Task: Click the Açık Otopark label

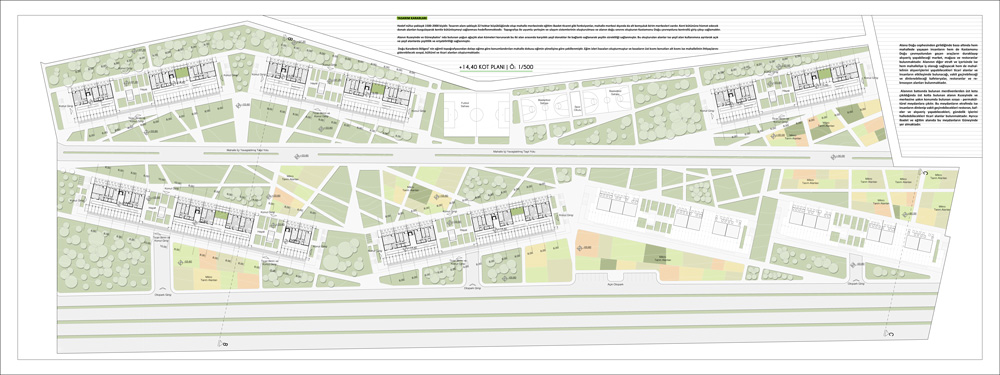Action: click(x=614, y=284)
